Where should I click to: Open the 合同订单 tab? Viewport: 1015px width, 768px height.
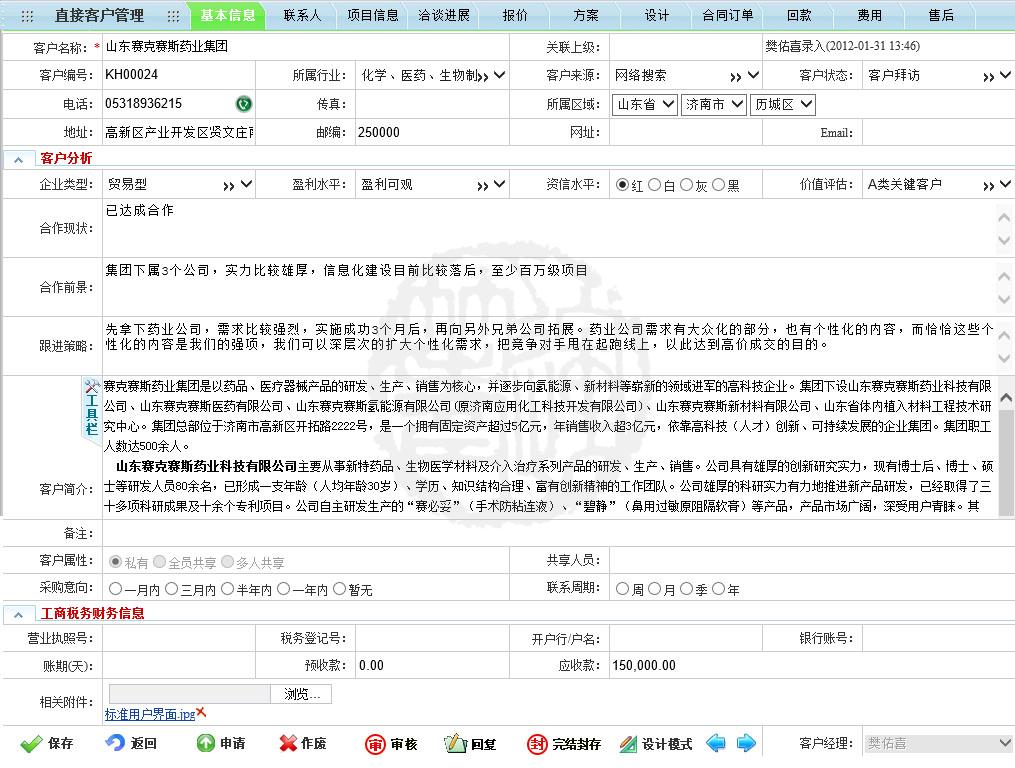728,15
